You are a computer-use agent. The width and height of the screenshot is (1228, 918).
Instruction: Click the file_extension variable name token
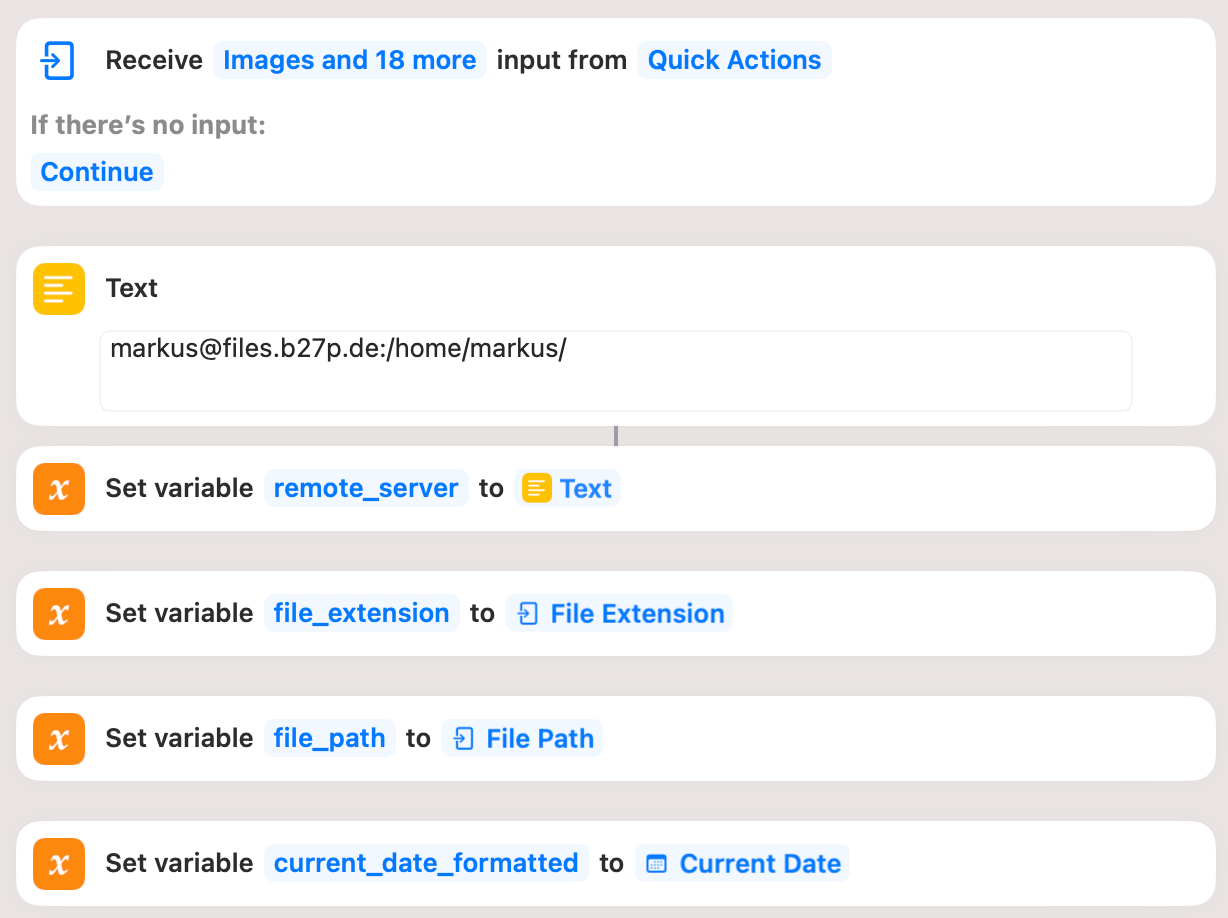point(362,613)
